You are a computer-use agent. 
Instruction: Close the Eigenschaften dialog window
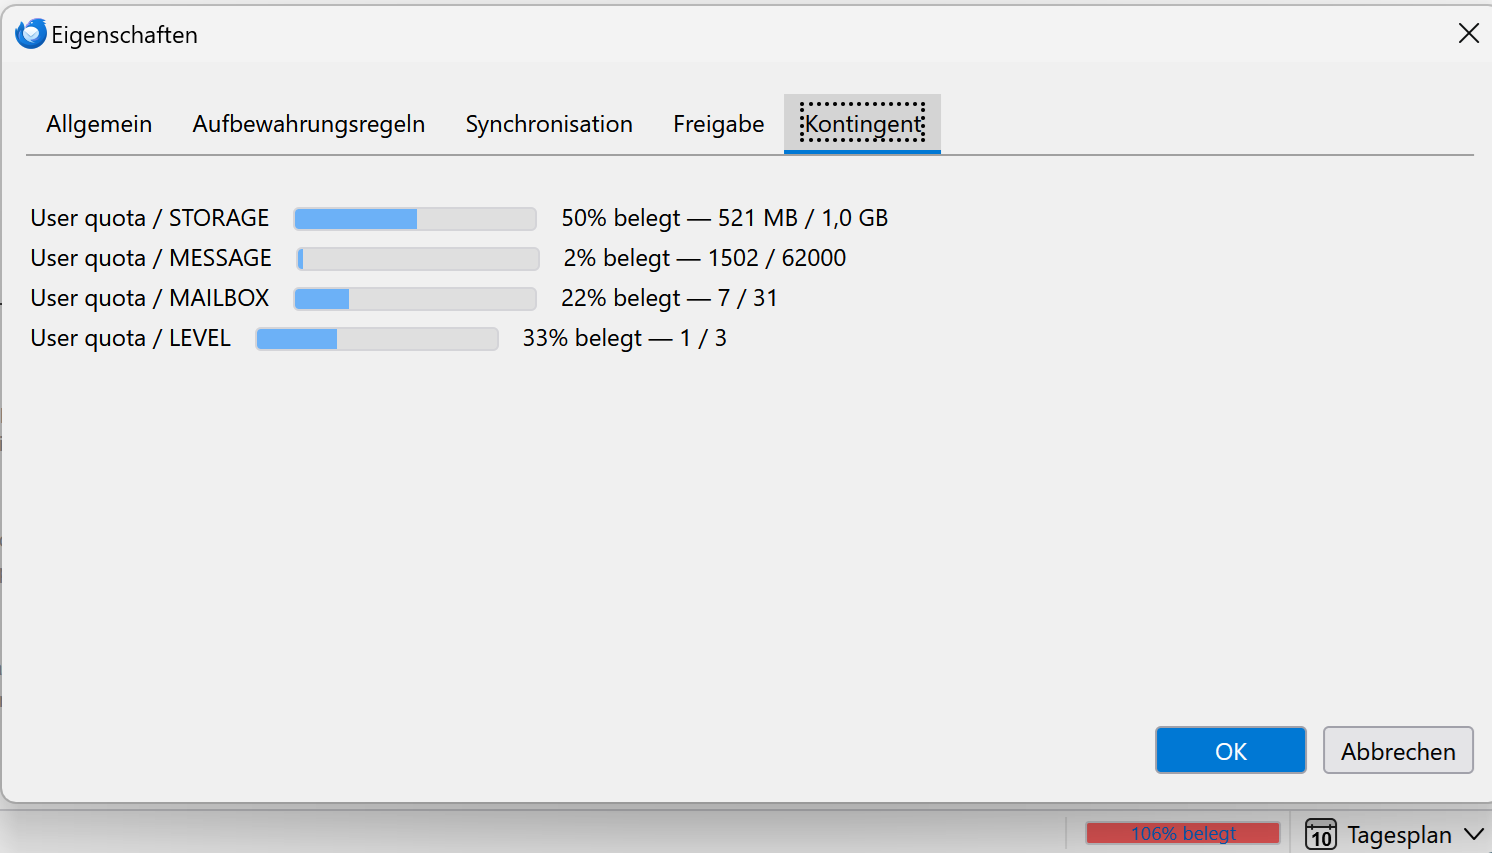coord(1468,34)
